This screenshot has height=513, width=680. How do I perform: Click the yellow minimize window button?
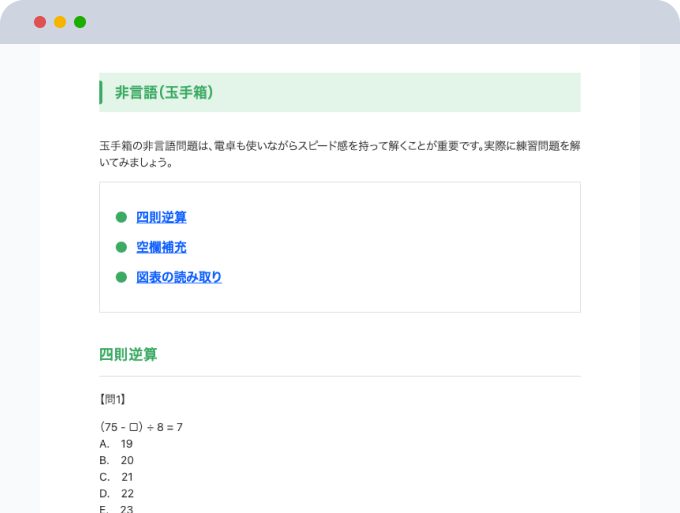click(x=60, y=22)
